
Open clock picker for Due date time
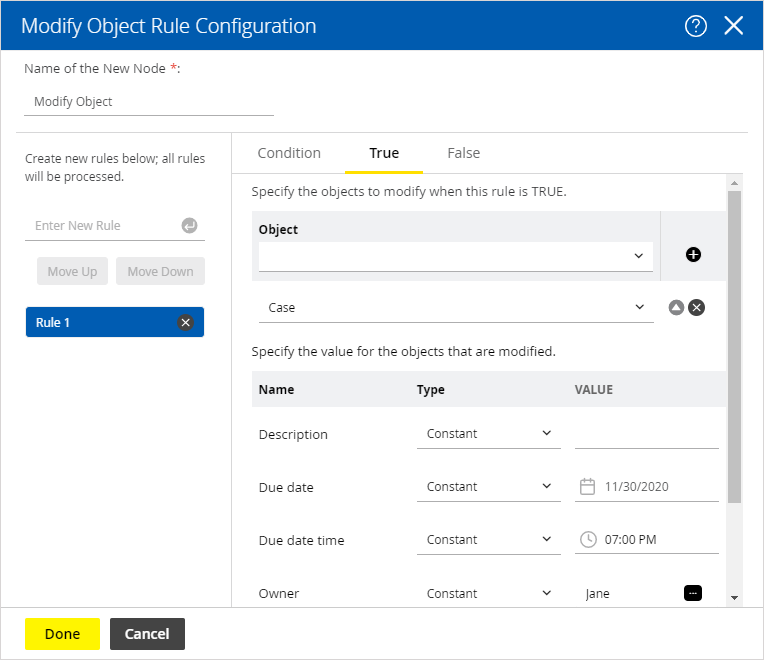[x=588, y=540]
